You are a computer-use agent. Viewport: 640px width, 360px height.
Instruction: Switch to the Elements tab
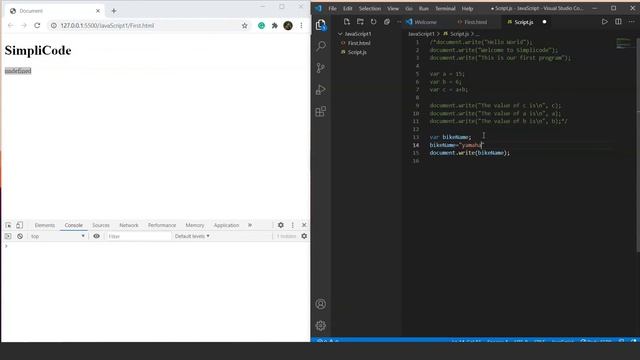click(44, 225)
